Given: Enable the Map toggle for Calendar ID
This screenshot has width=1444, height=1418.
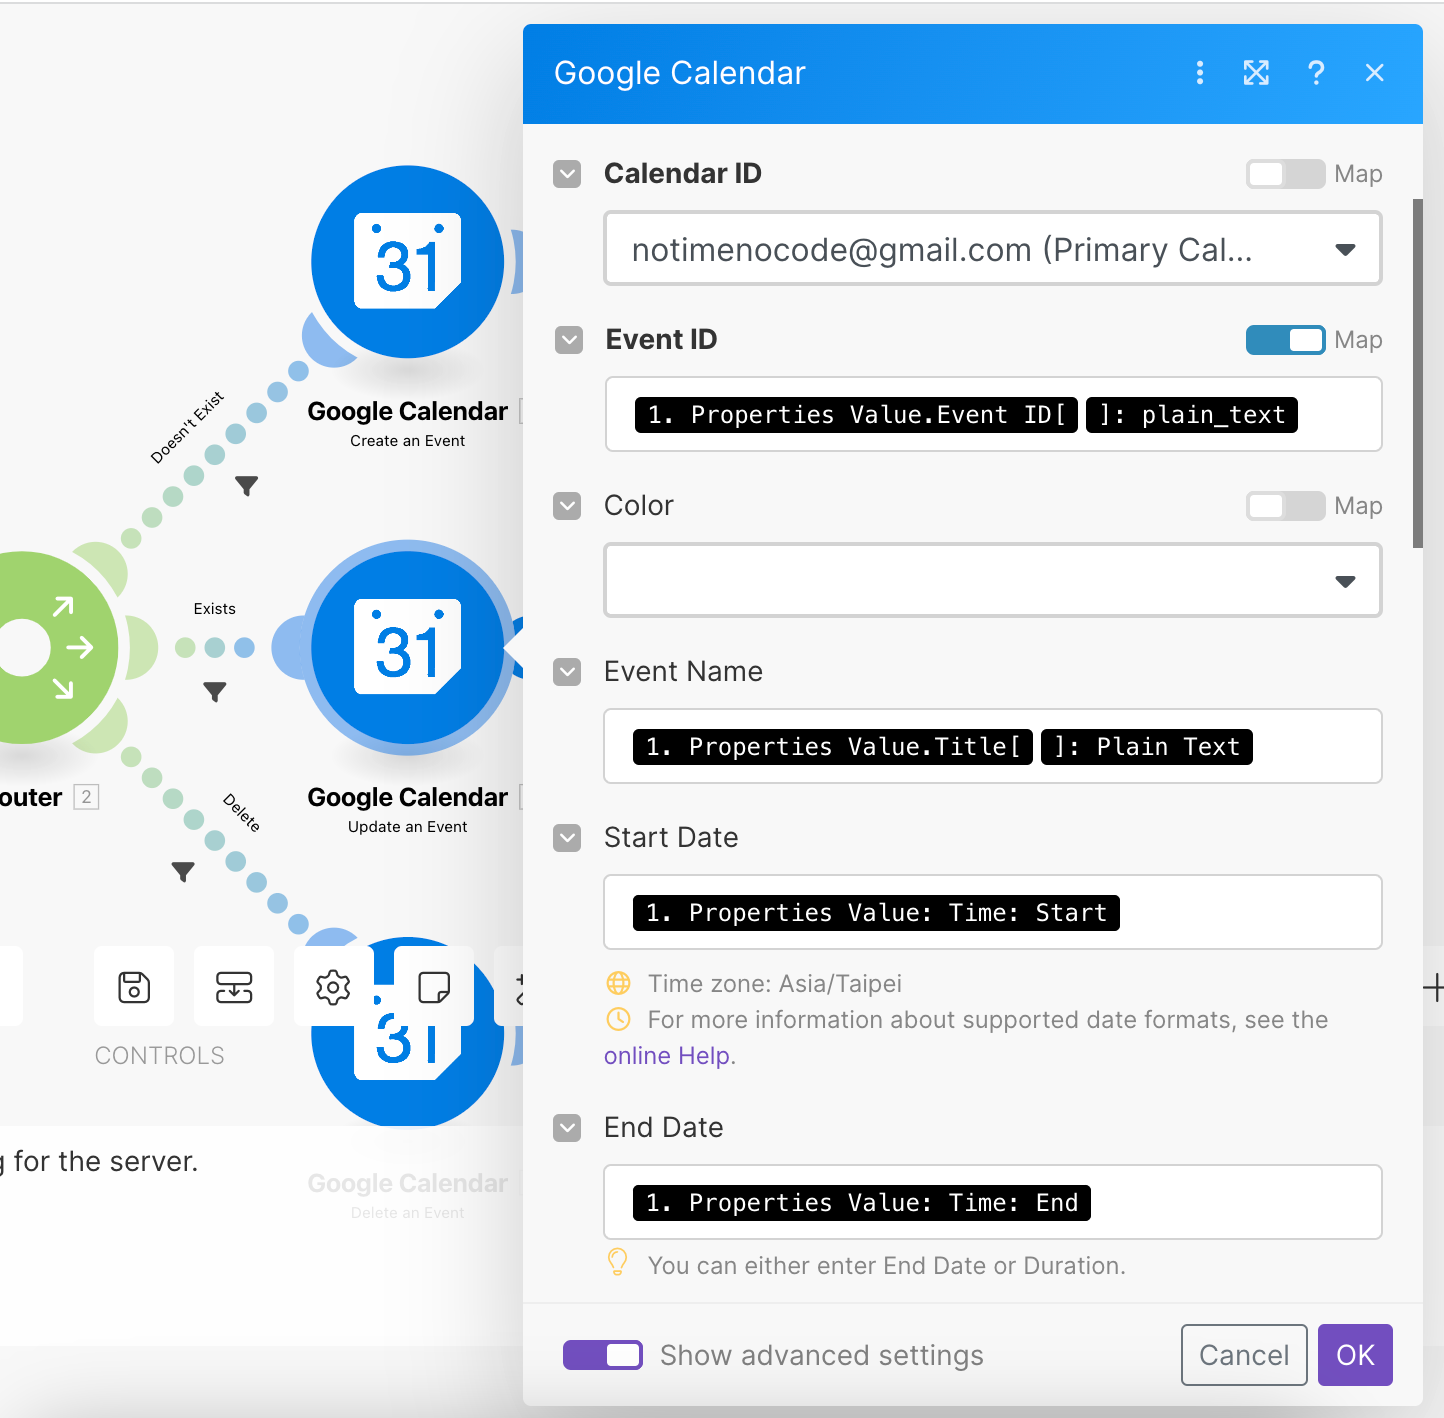Looking at the screenshot, I should (x=1284, y=173).
